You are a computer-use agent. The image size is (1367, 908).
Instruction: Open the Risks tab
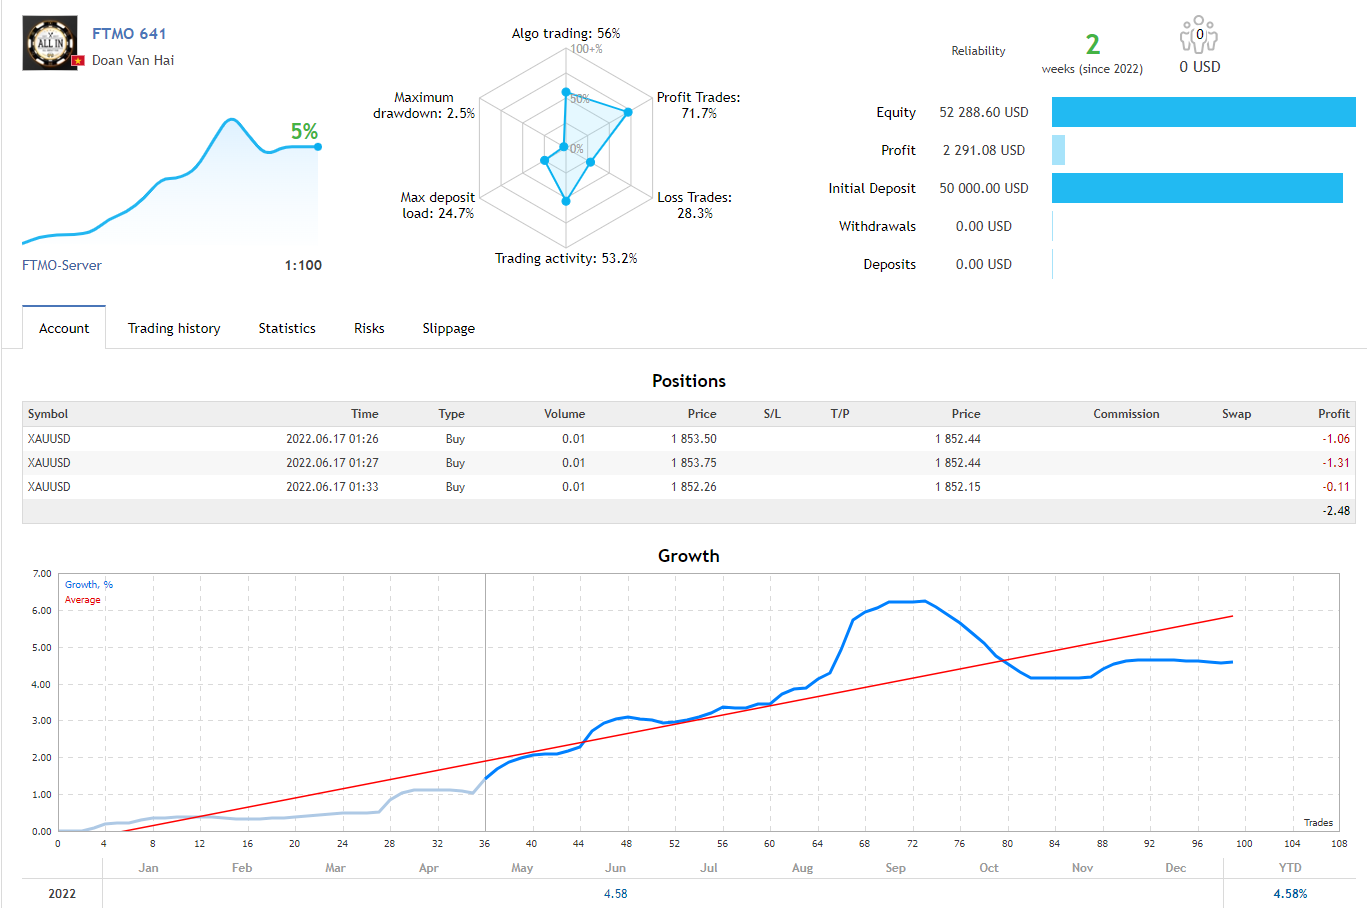[x=369, y=328]
